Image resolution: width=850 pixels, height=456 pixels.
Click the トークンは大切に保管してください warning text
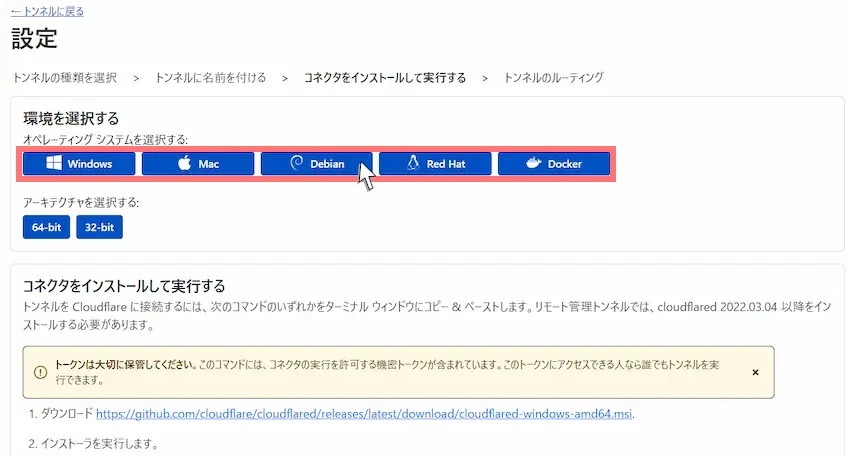[x=126, y=364]
